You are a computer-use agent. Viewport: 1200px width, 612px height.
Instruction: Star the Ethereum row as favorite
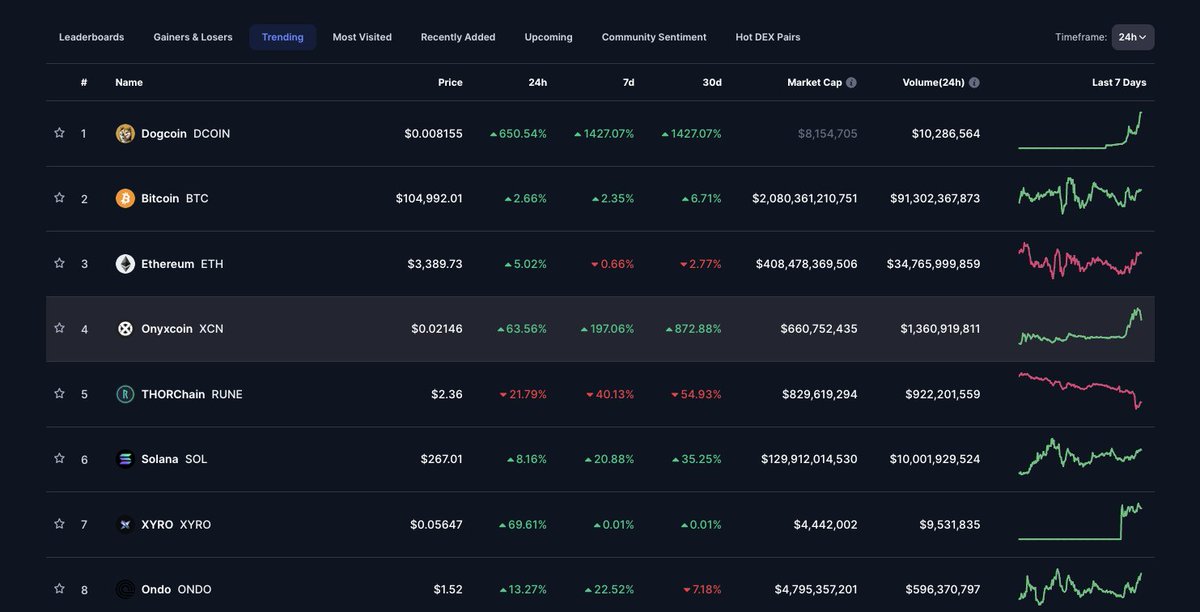coord(58,263)
